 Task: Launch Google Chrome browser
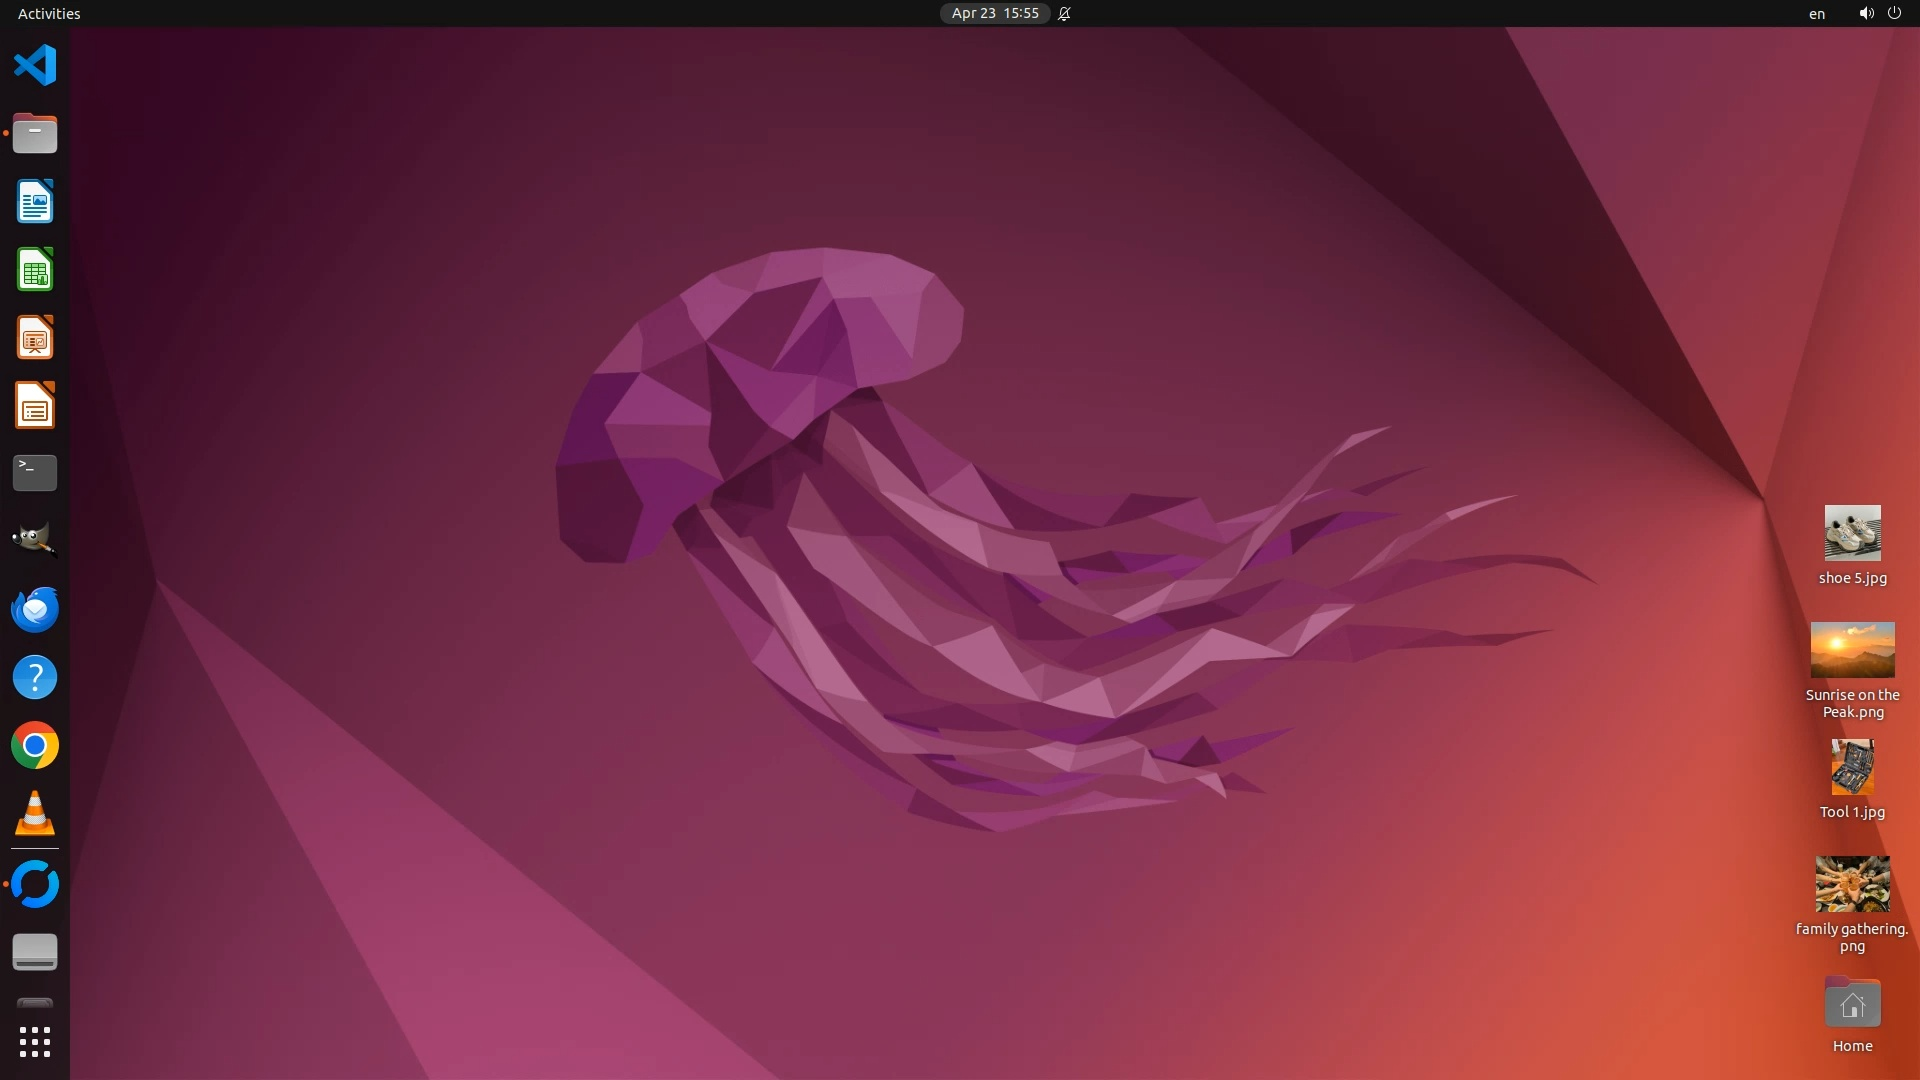(35, 746)
